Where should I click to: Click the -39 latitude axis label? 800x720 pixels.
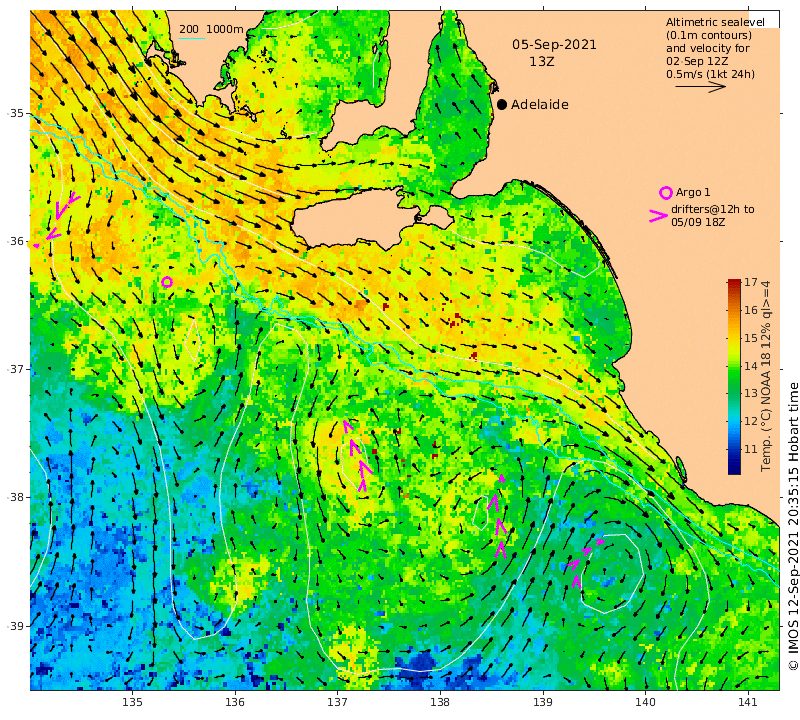coord(15,626)
